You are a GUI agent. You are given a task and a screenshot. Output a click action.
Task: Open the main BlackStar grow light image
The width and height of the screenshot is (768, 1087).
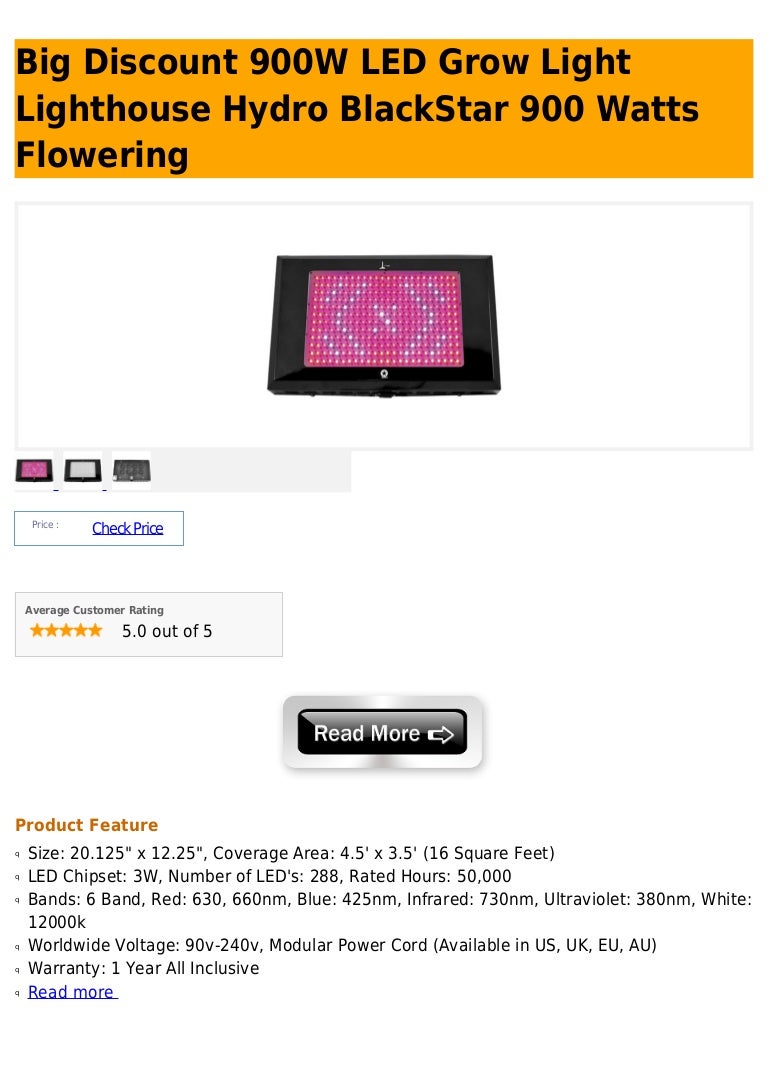pos(384,325)
